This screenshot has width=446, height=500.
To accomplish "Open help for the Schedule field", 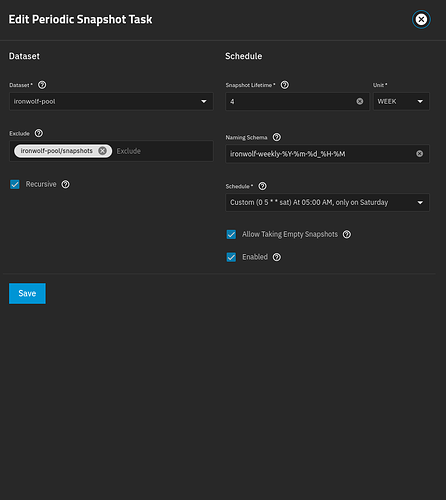I will click(263, 186).
